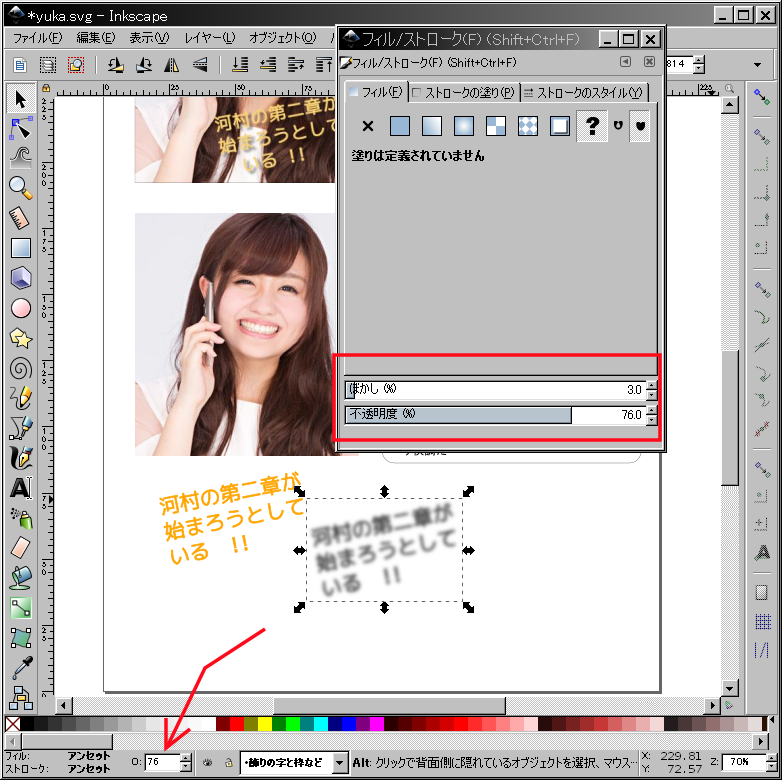Screen dimensions: 782x780
Task: Adjust the ぼかし blur slider
Action: click(x=495, y=390)
